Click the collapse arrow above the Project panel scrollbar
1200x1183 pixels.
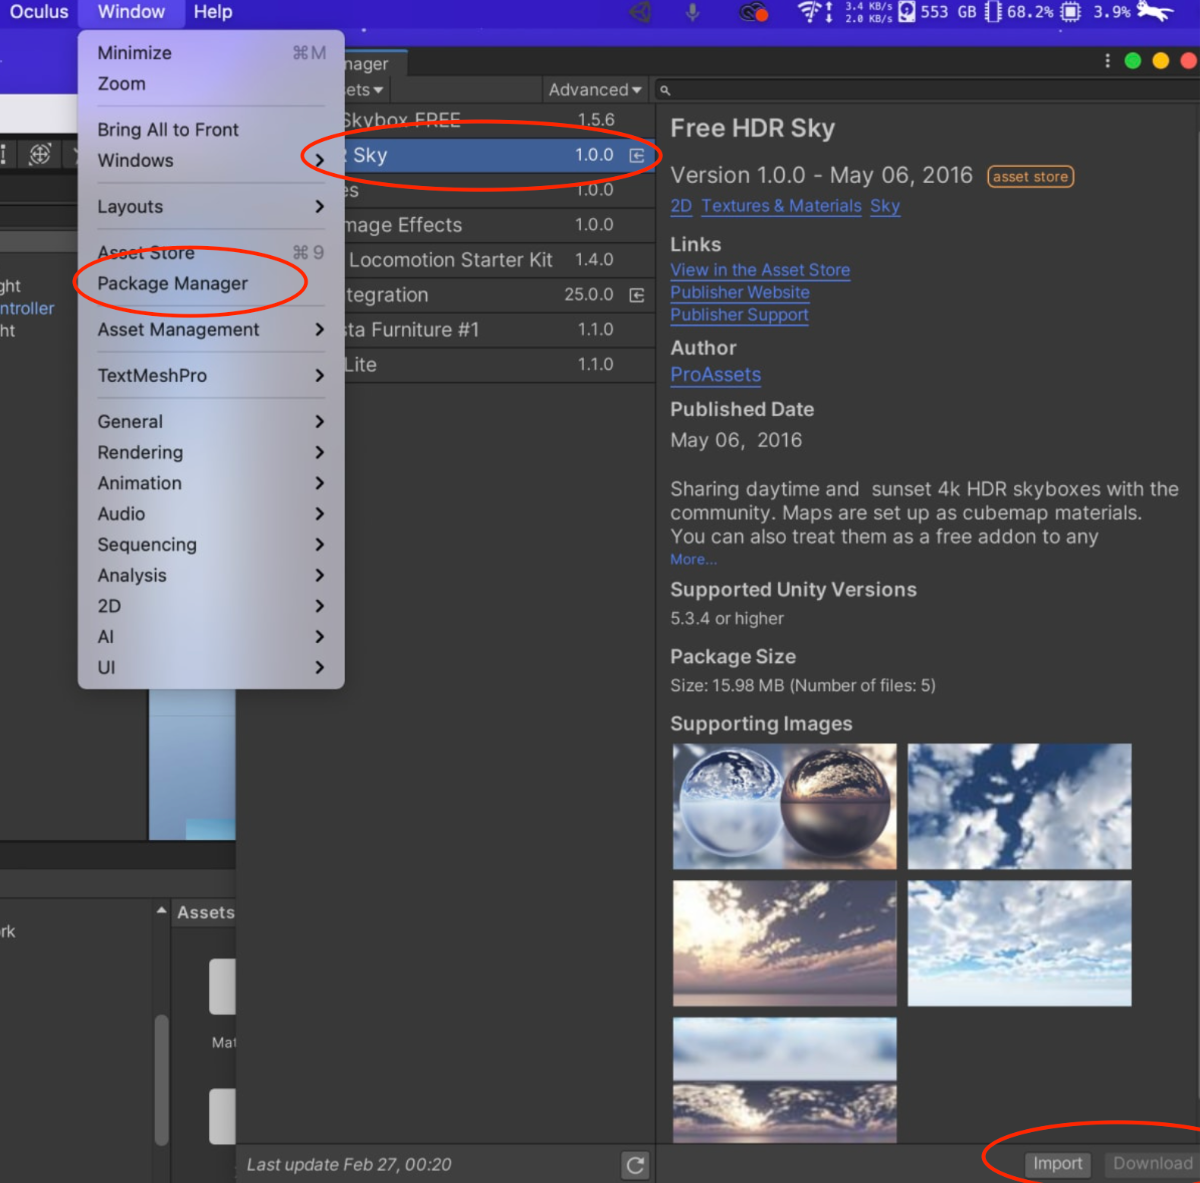tap(161, 911)
